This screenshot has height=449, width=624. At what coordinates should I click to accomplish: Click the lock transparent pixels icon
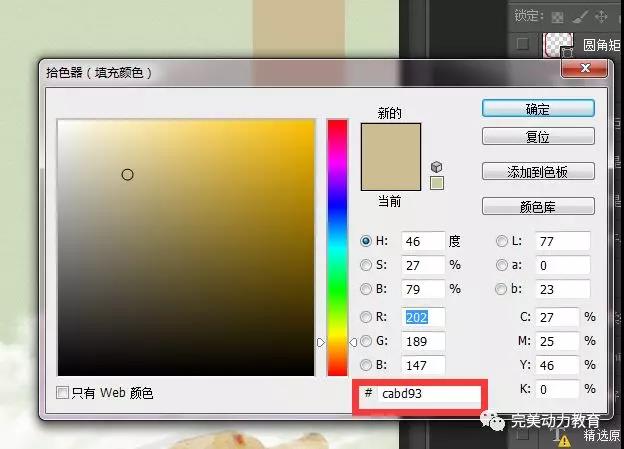pos(557,16)
